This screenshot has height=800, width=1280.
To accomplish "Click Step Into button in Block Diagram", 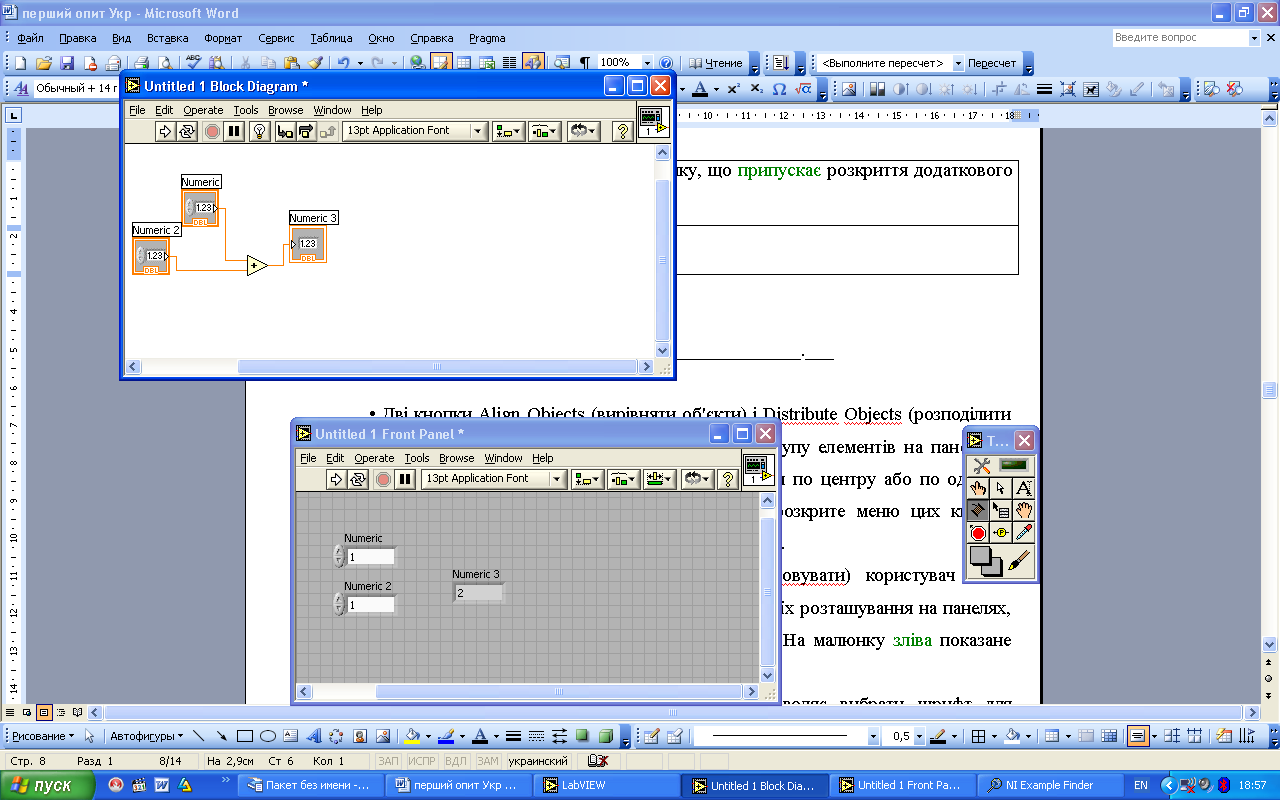I will point(285,131).
